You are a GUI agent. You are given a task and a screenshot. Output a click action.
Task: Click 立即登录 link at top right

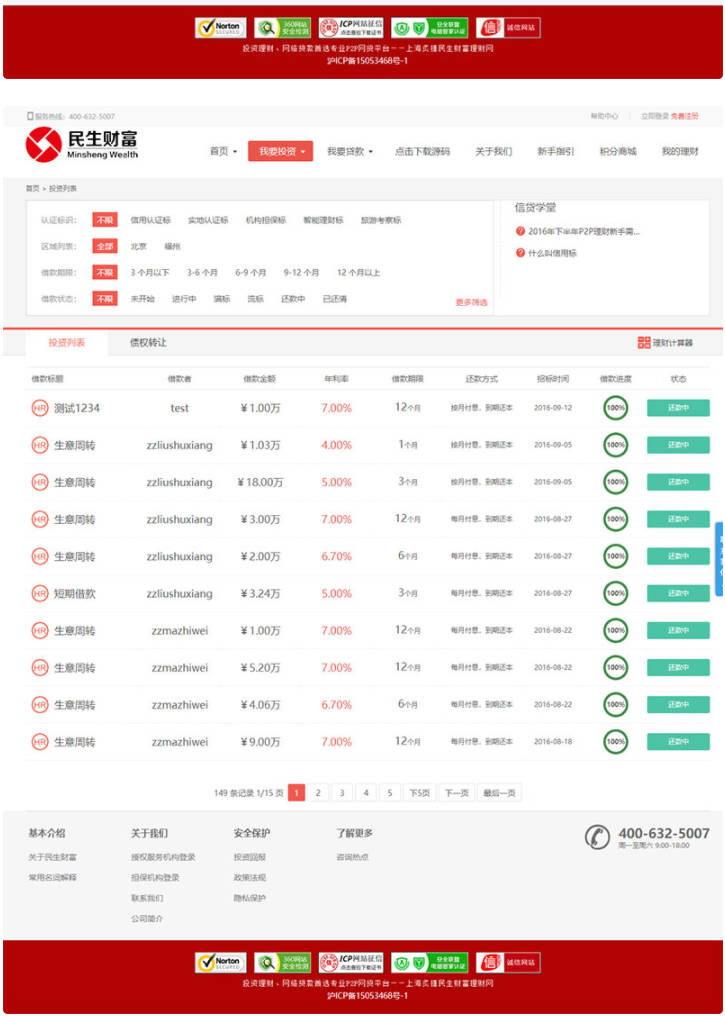point(655,116)
